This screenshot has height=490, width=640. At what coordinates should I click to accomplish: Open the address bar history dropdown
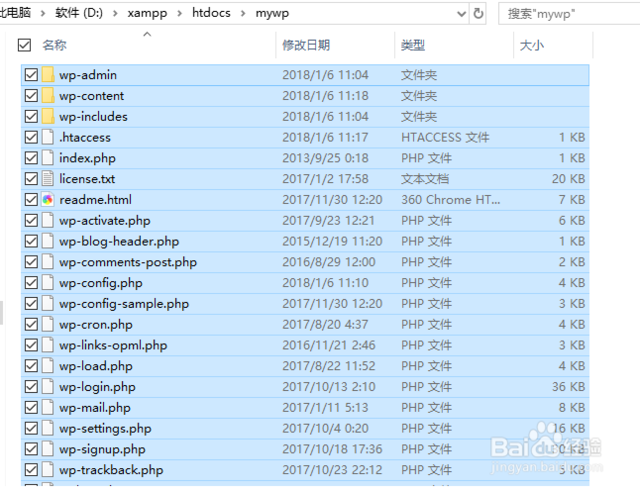(461, 14)
